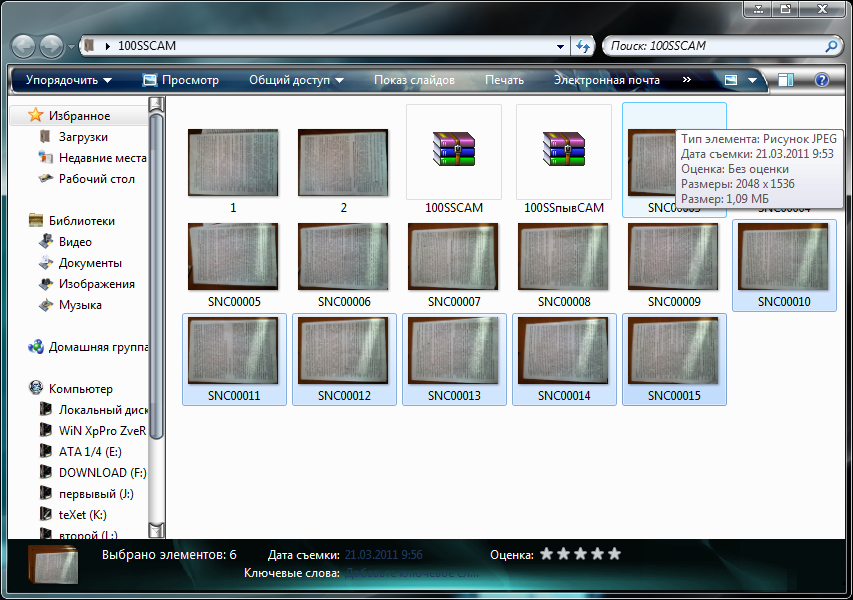The height and width of the screenshot is (600, 853).
Task: Click the refresh button beside the address bar
Action: [583, 47]
